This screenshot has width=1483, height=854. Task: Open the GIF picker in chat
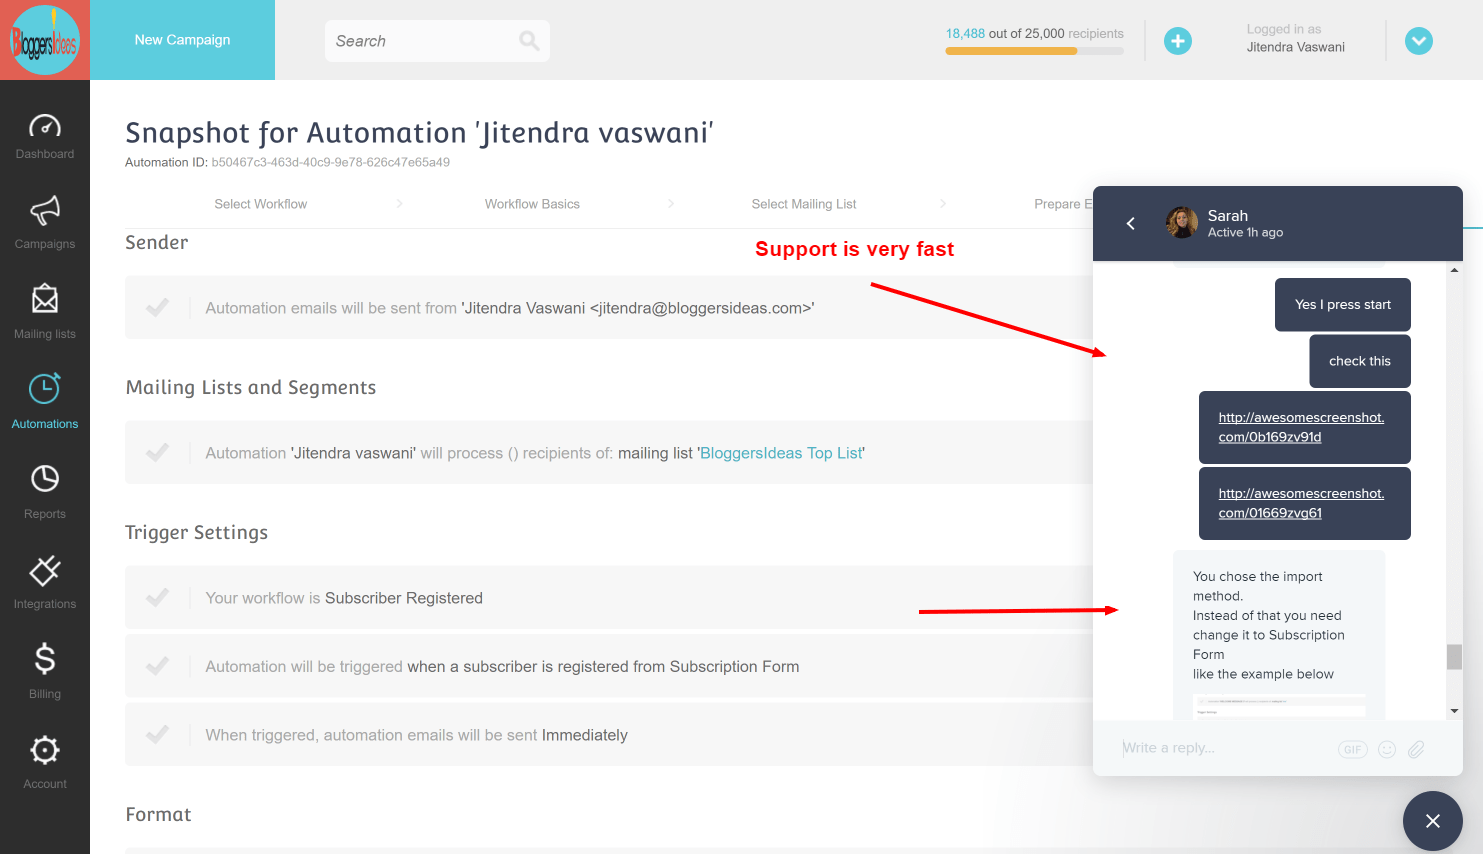click(1353, 750)
